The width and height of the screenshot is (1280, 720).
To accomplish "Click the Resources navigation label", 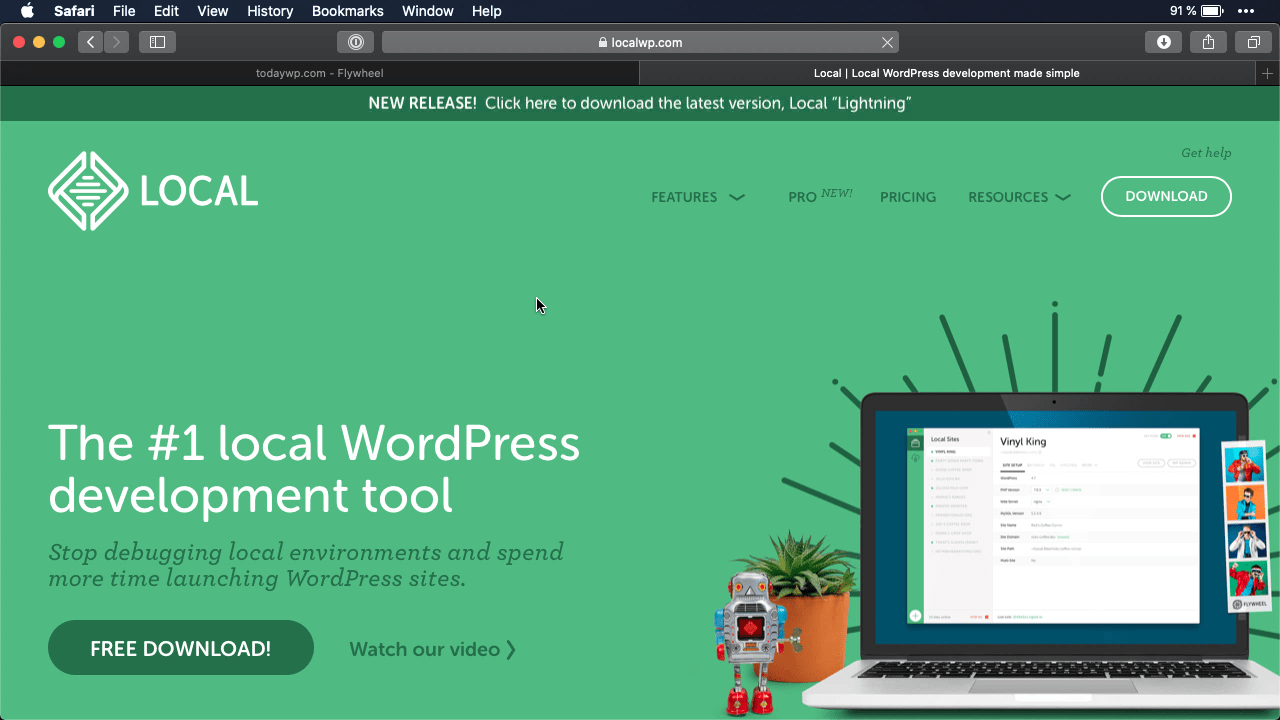I will tap(1008, 197).
